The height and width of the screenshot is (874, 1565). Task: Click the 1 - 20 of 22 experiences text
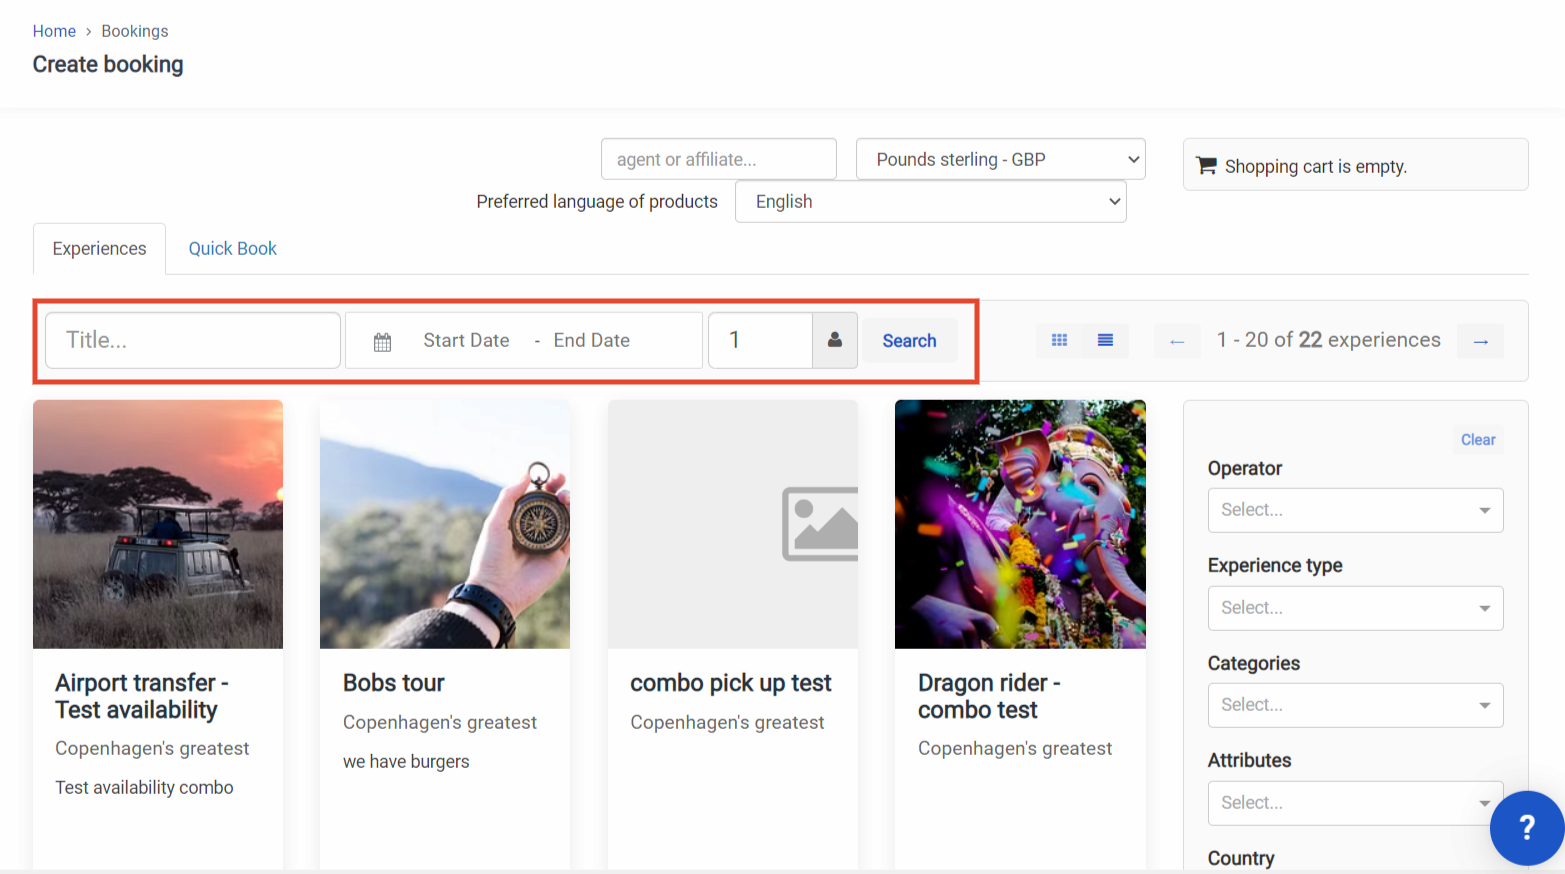[x=1329, y=340]
